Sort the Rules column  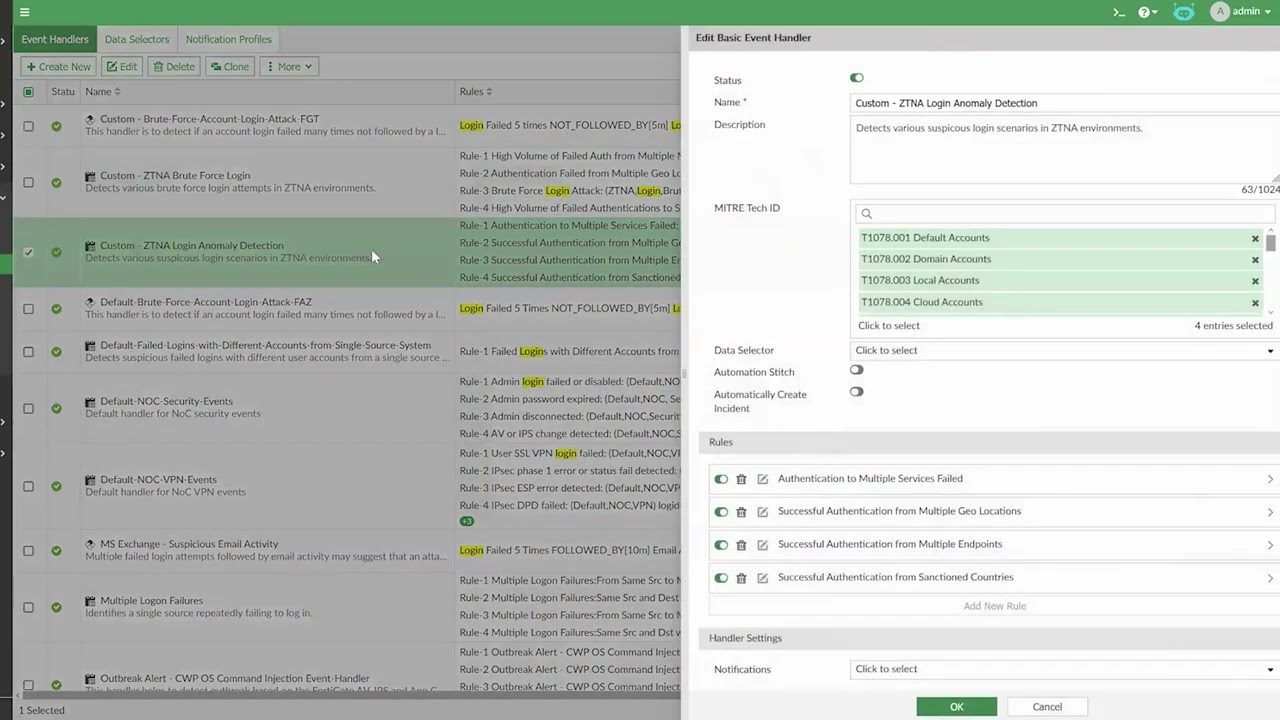(476, 92)
